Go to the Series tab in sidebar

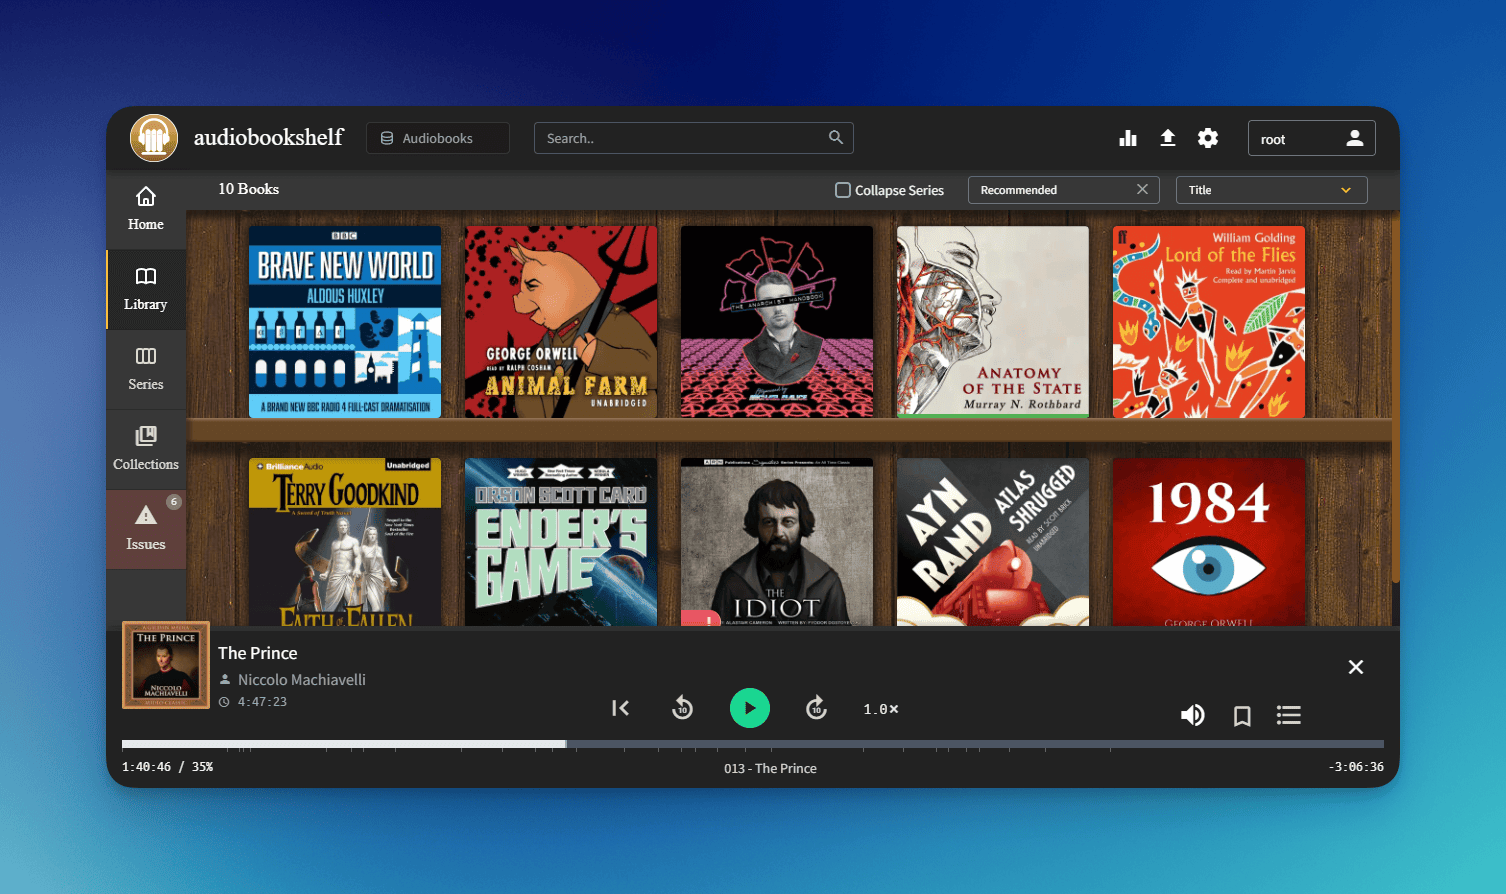[146, 369]
